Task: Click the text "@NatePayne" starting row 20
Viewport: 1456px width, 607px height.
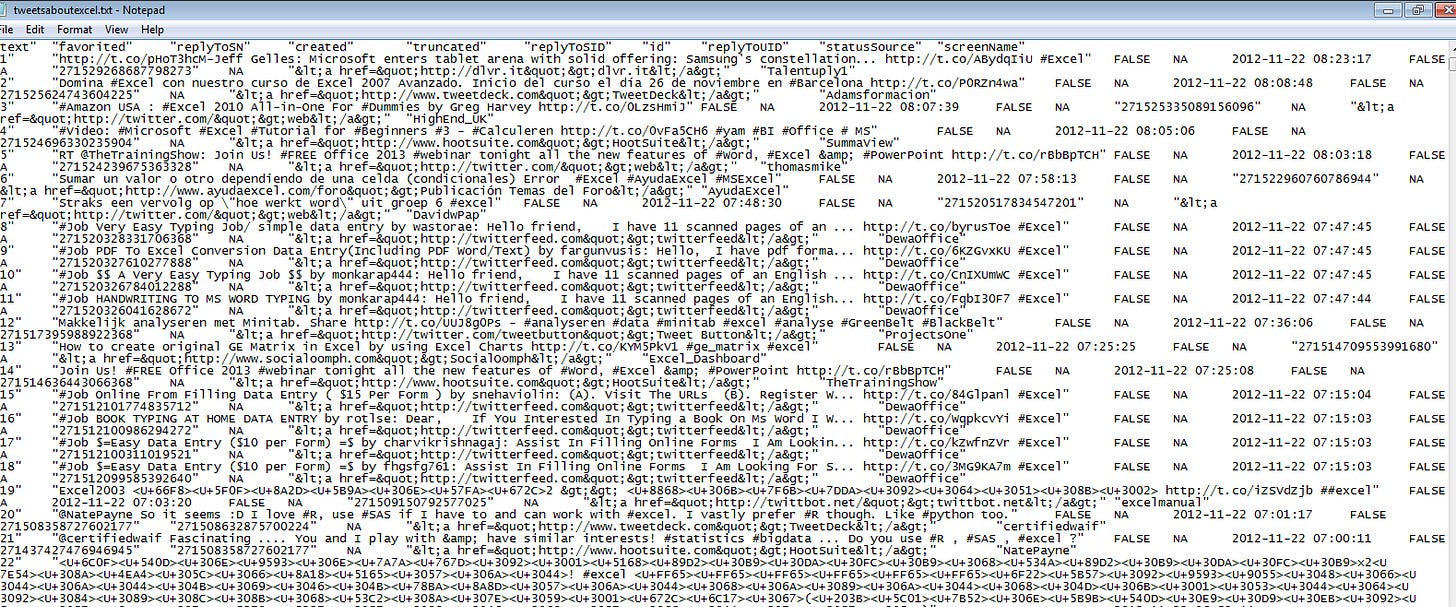Action: click(x=97, y=516)
